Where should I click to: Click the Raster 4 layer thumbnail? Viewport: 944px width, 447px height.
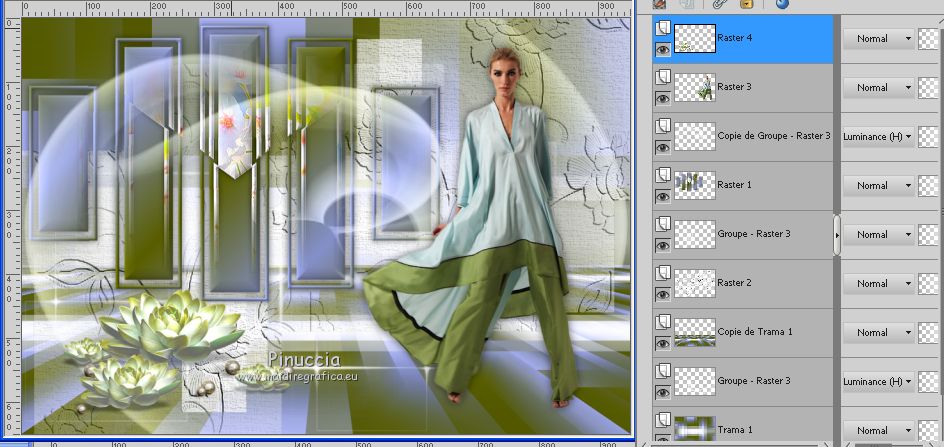(695, 39)
